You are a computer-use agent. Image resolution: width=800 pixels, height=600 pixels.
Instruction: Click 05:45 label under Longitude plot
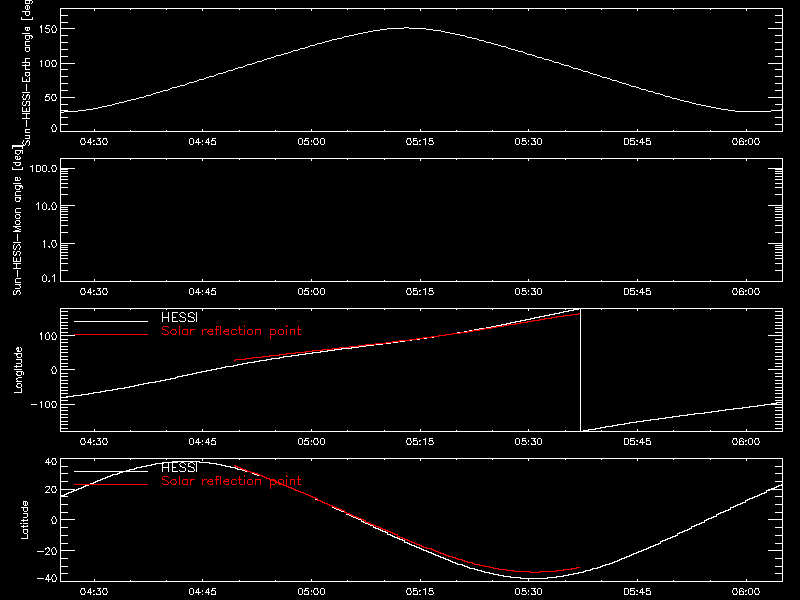tap(637, 442)
